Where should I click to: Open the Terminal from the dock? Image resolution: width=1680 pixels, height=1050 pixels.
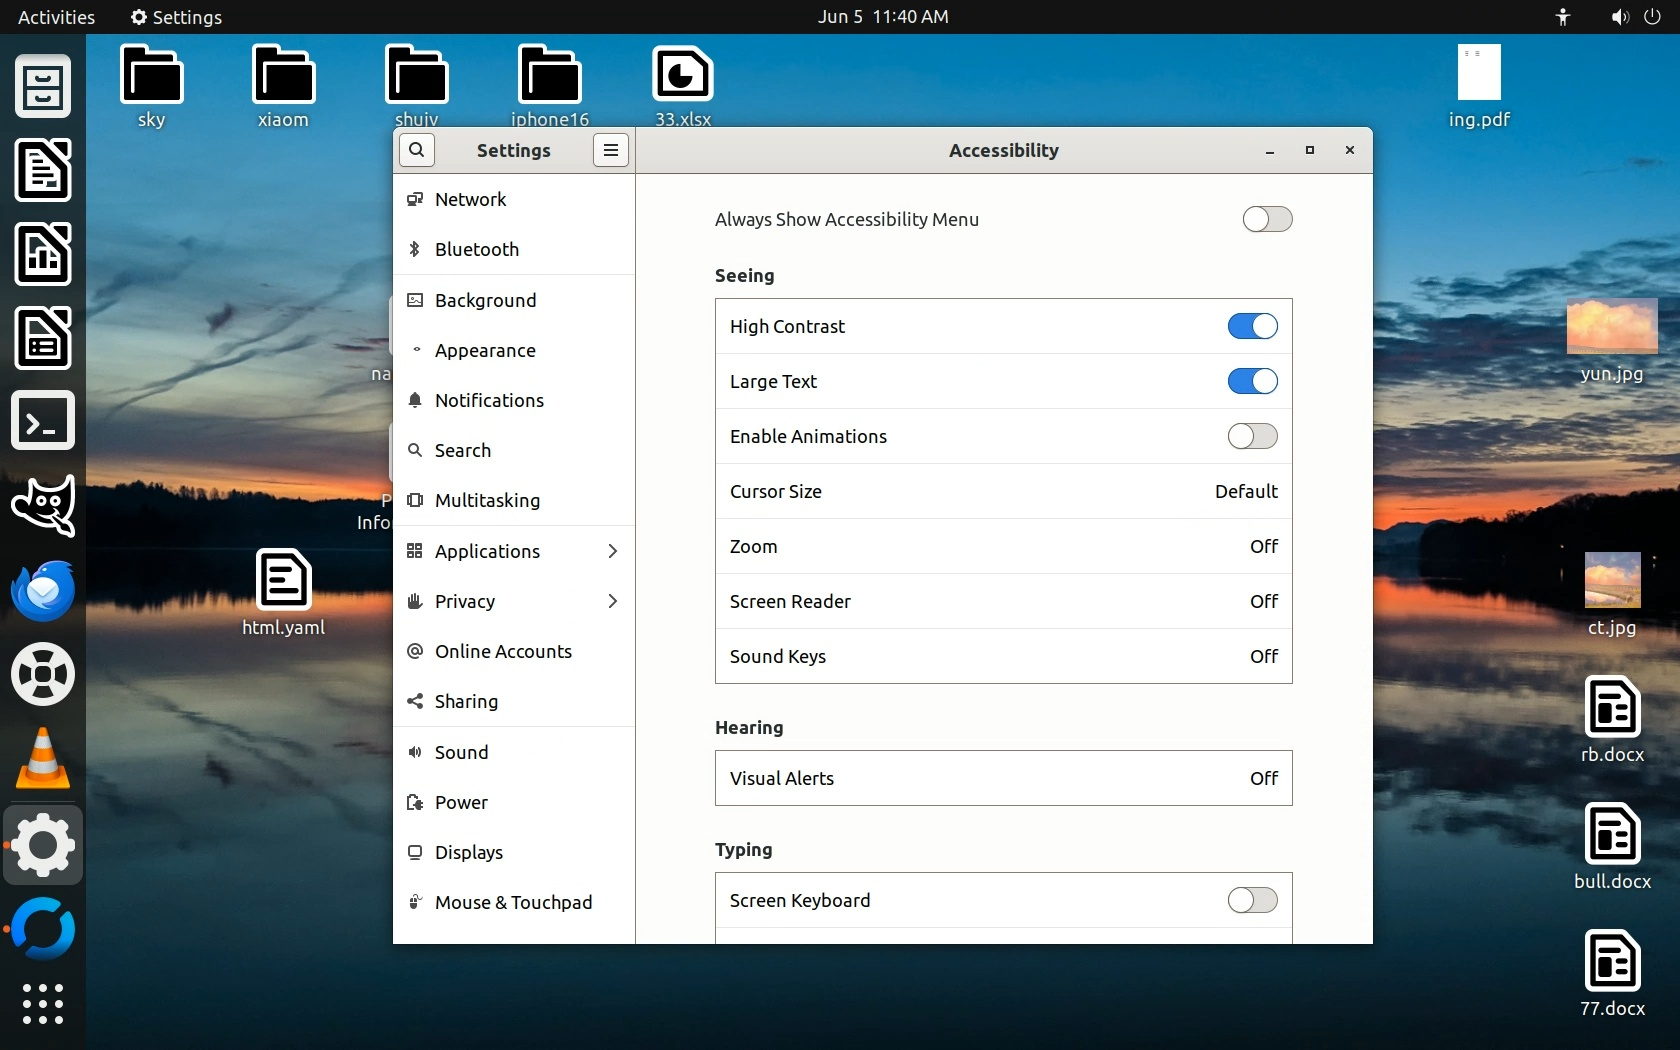click(x=43, y=421)
